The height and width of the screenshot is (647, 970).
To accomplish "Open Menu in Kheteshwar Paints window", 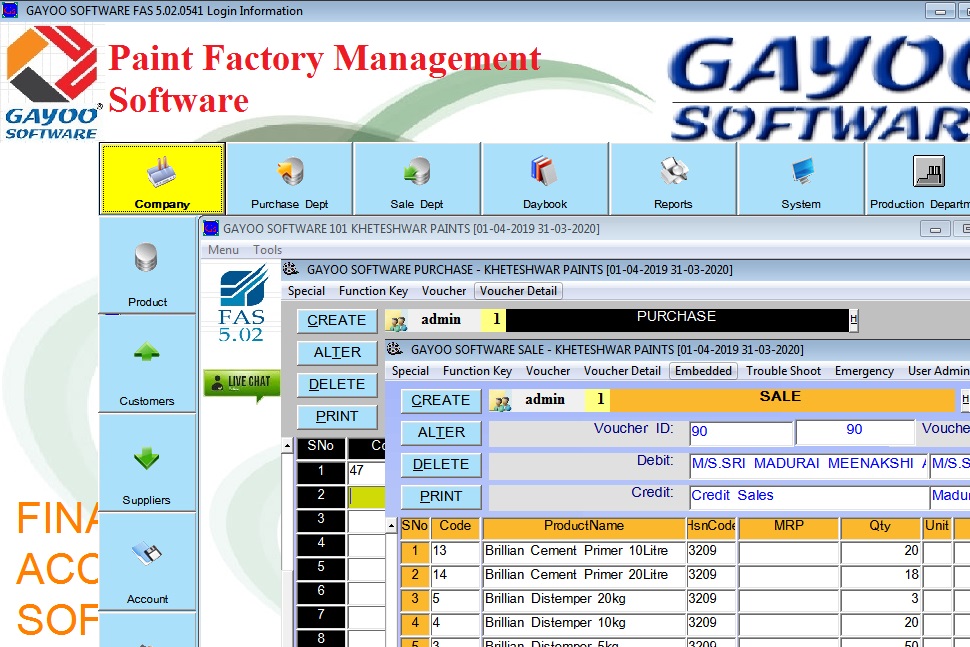I will point(223,250).
